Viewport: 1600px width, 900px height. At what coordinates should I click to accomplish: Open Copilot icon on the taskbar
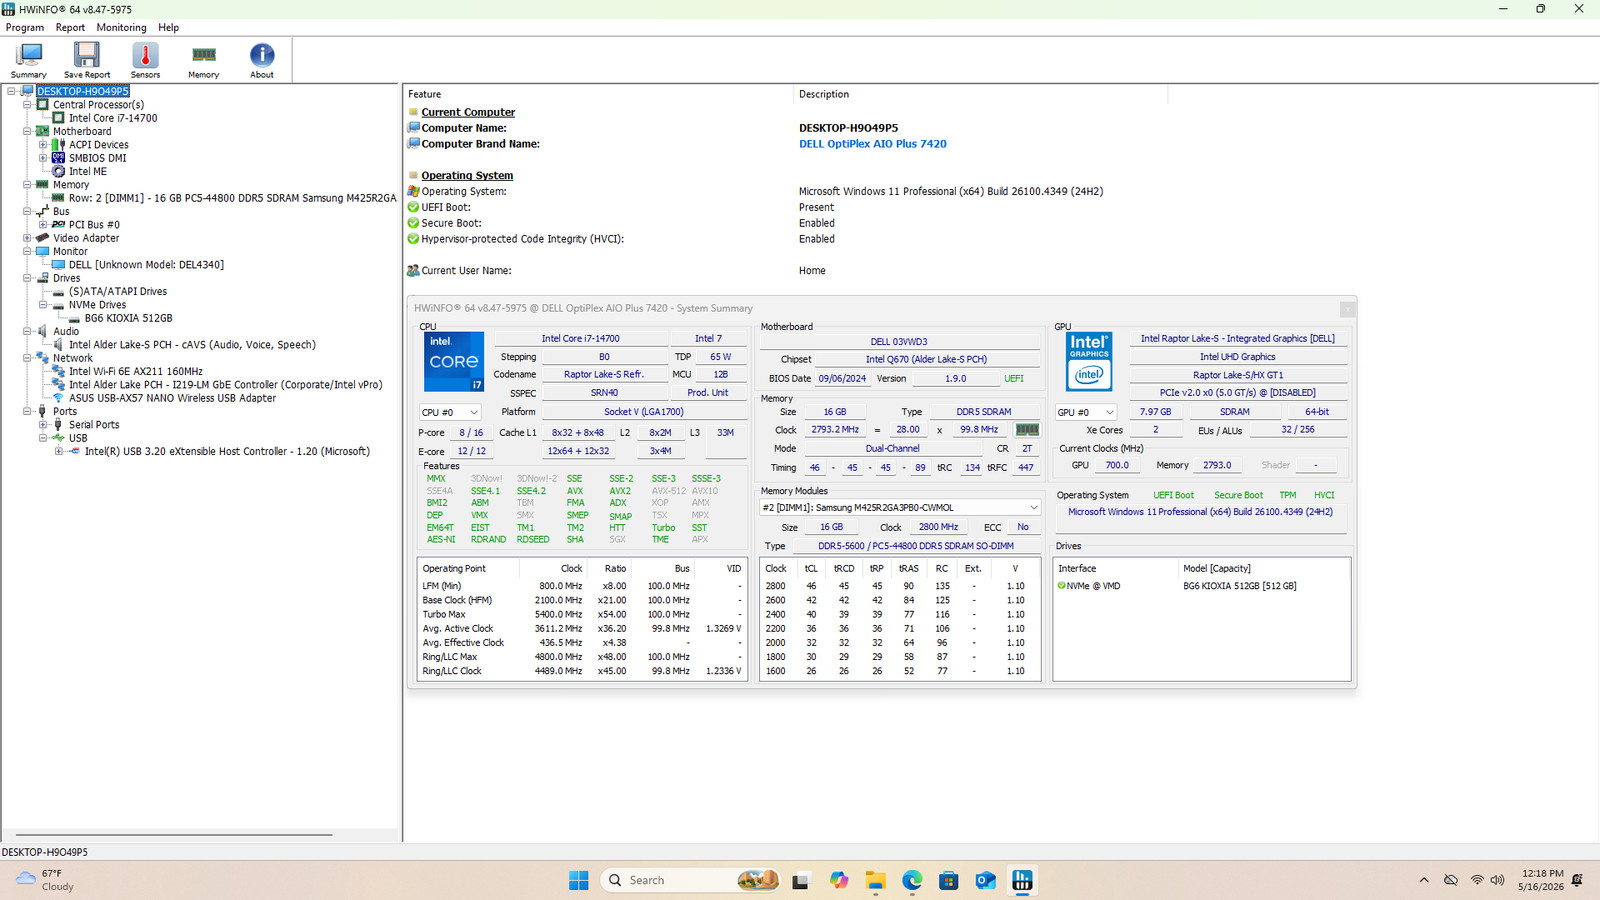[839, 880]
